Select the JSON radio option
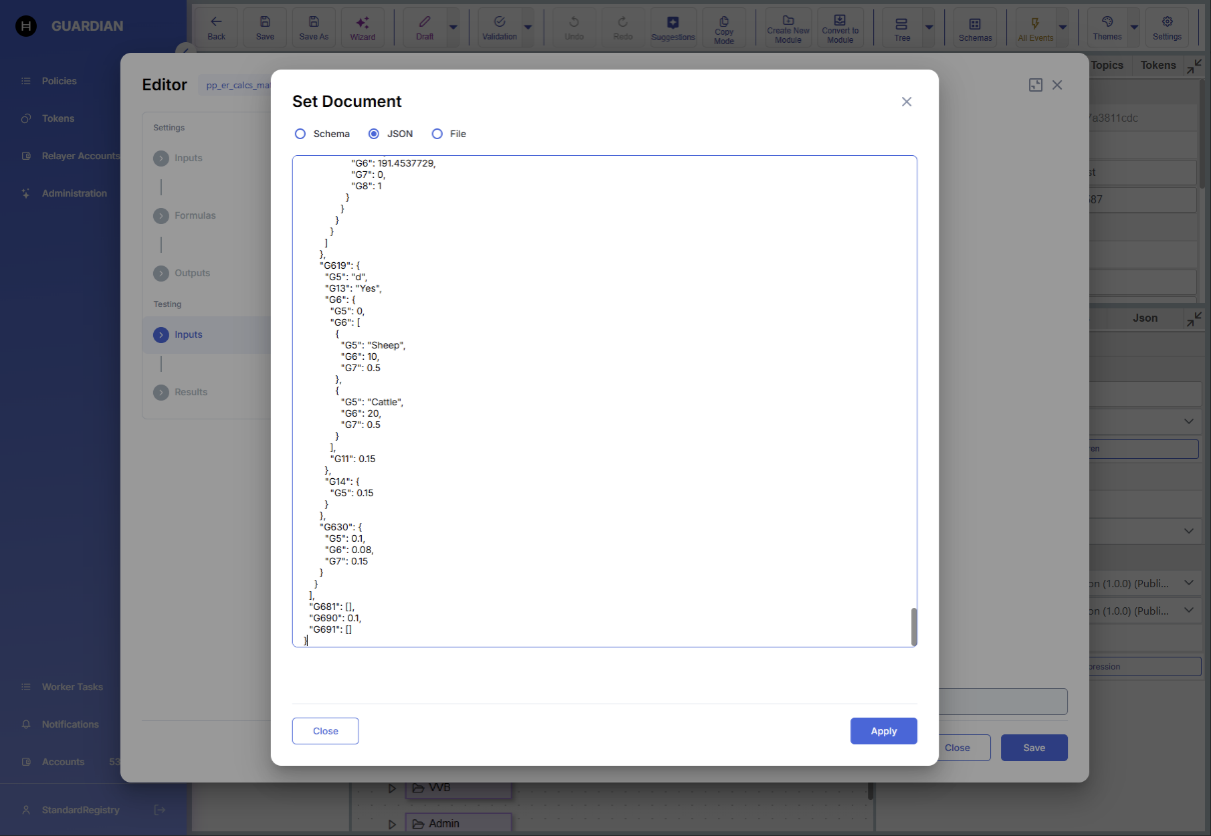Screen dimensions: 1211x836 (x=374, y=134)
